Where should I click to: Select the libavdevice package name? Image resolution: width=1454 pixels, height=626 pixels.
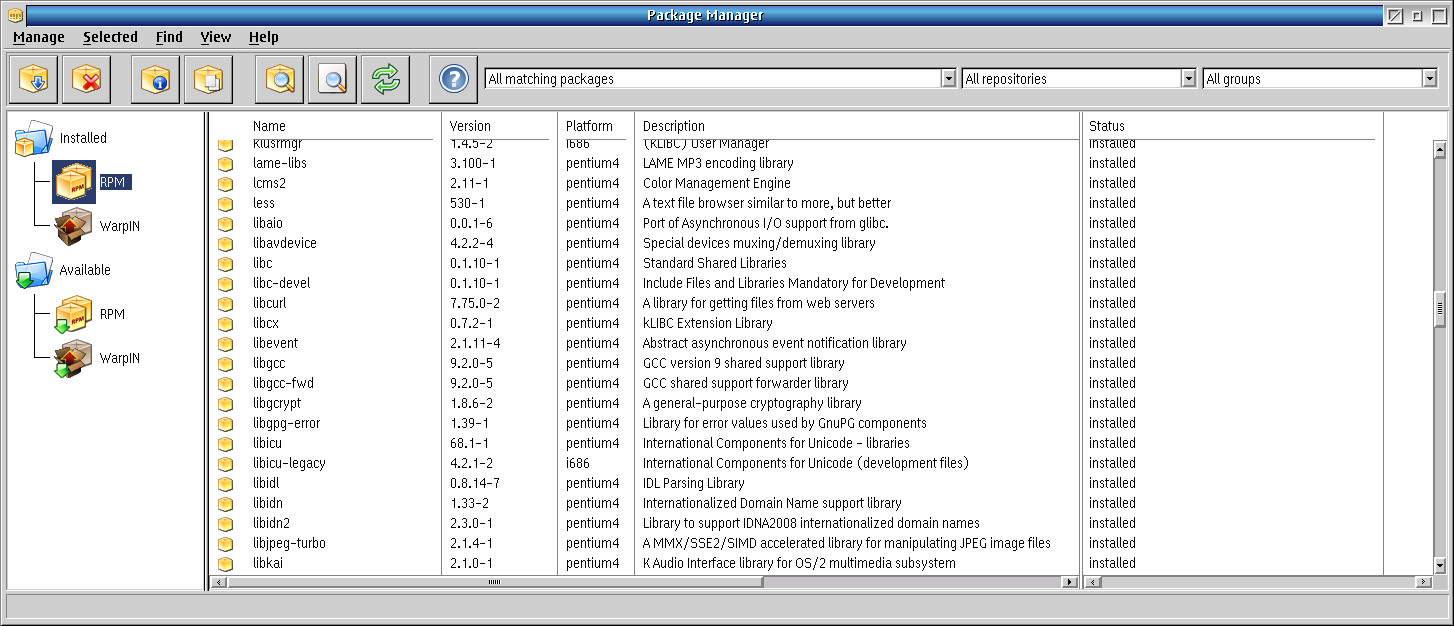(285, 243)
